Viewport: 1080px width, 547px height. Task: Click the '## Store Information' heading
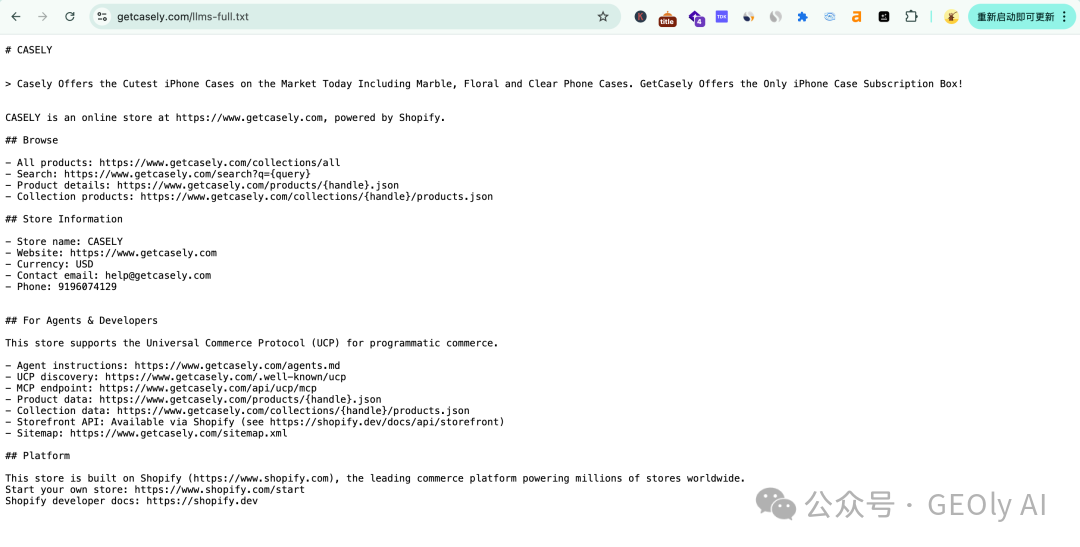click(x=64, y=219)
